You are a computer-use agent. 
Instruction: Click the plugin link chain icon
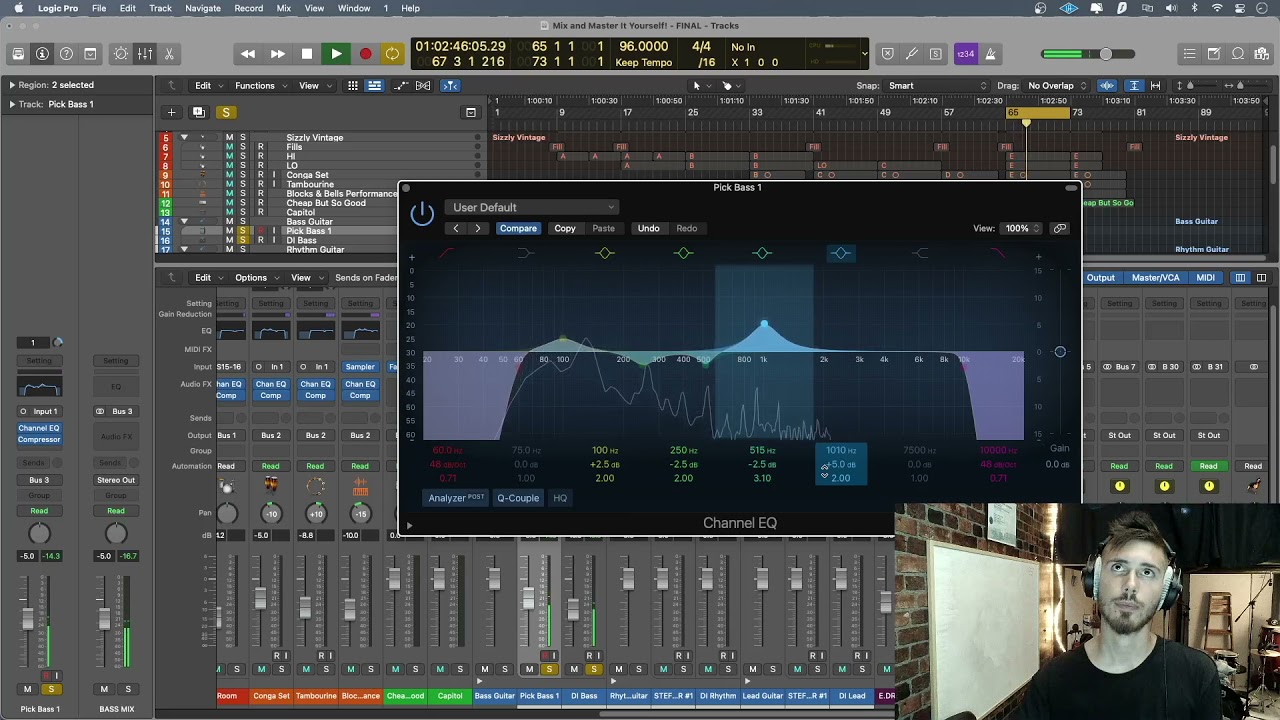(1060, 228)
